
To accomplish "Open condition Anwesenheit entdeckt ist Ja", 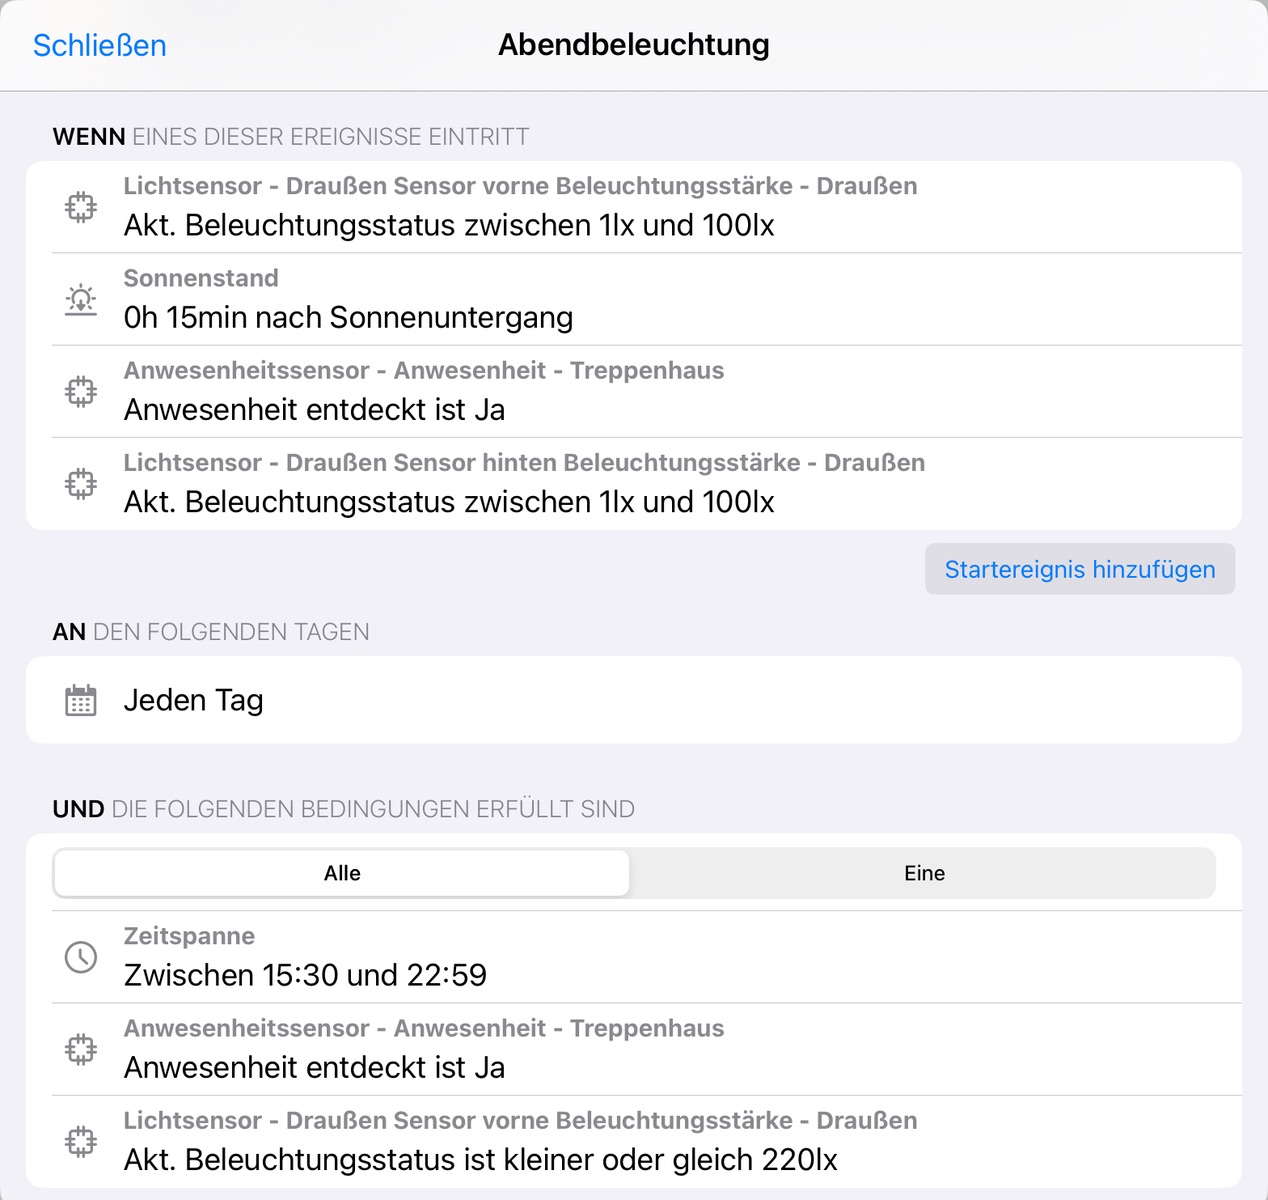I will (634, 1050).
